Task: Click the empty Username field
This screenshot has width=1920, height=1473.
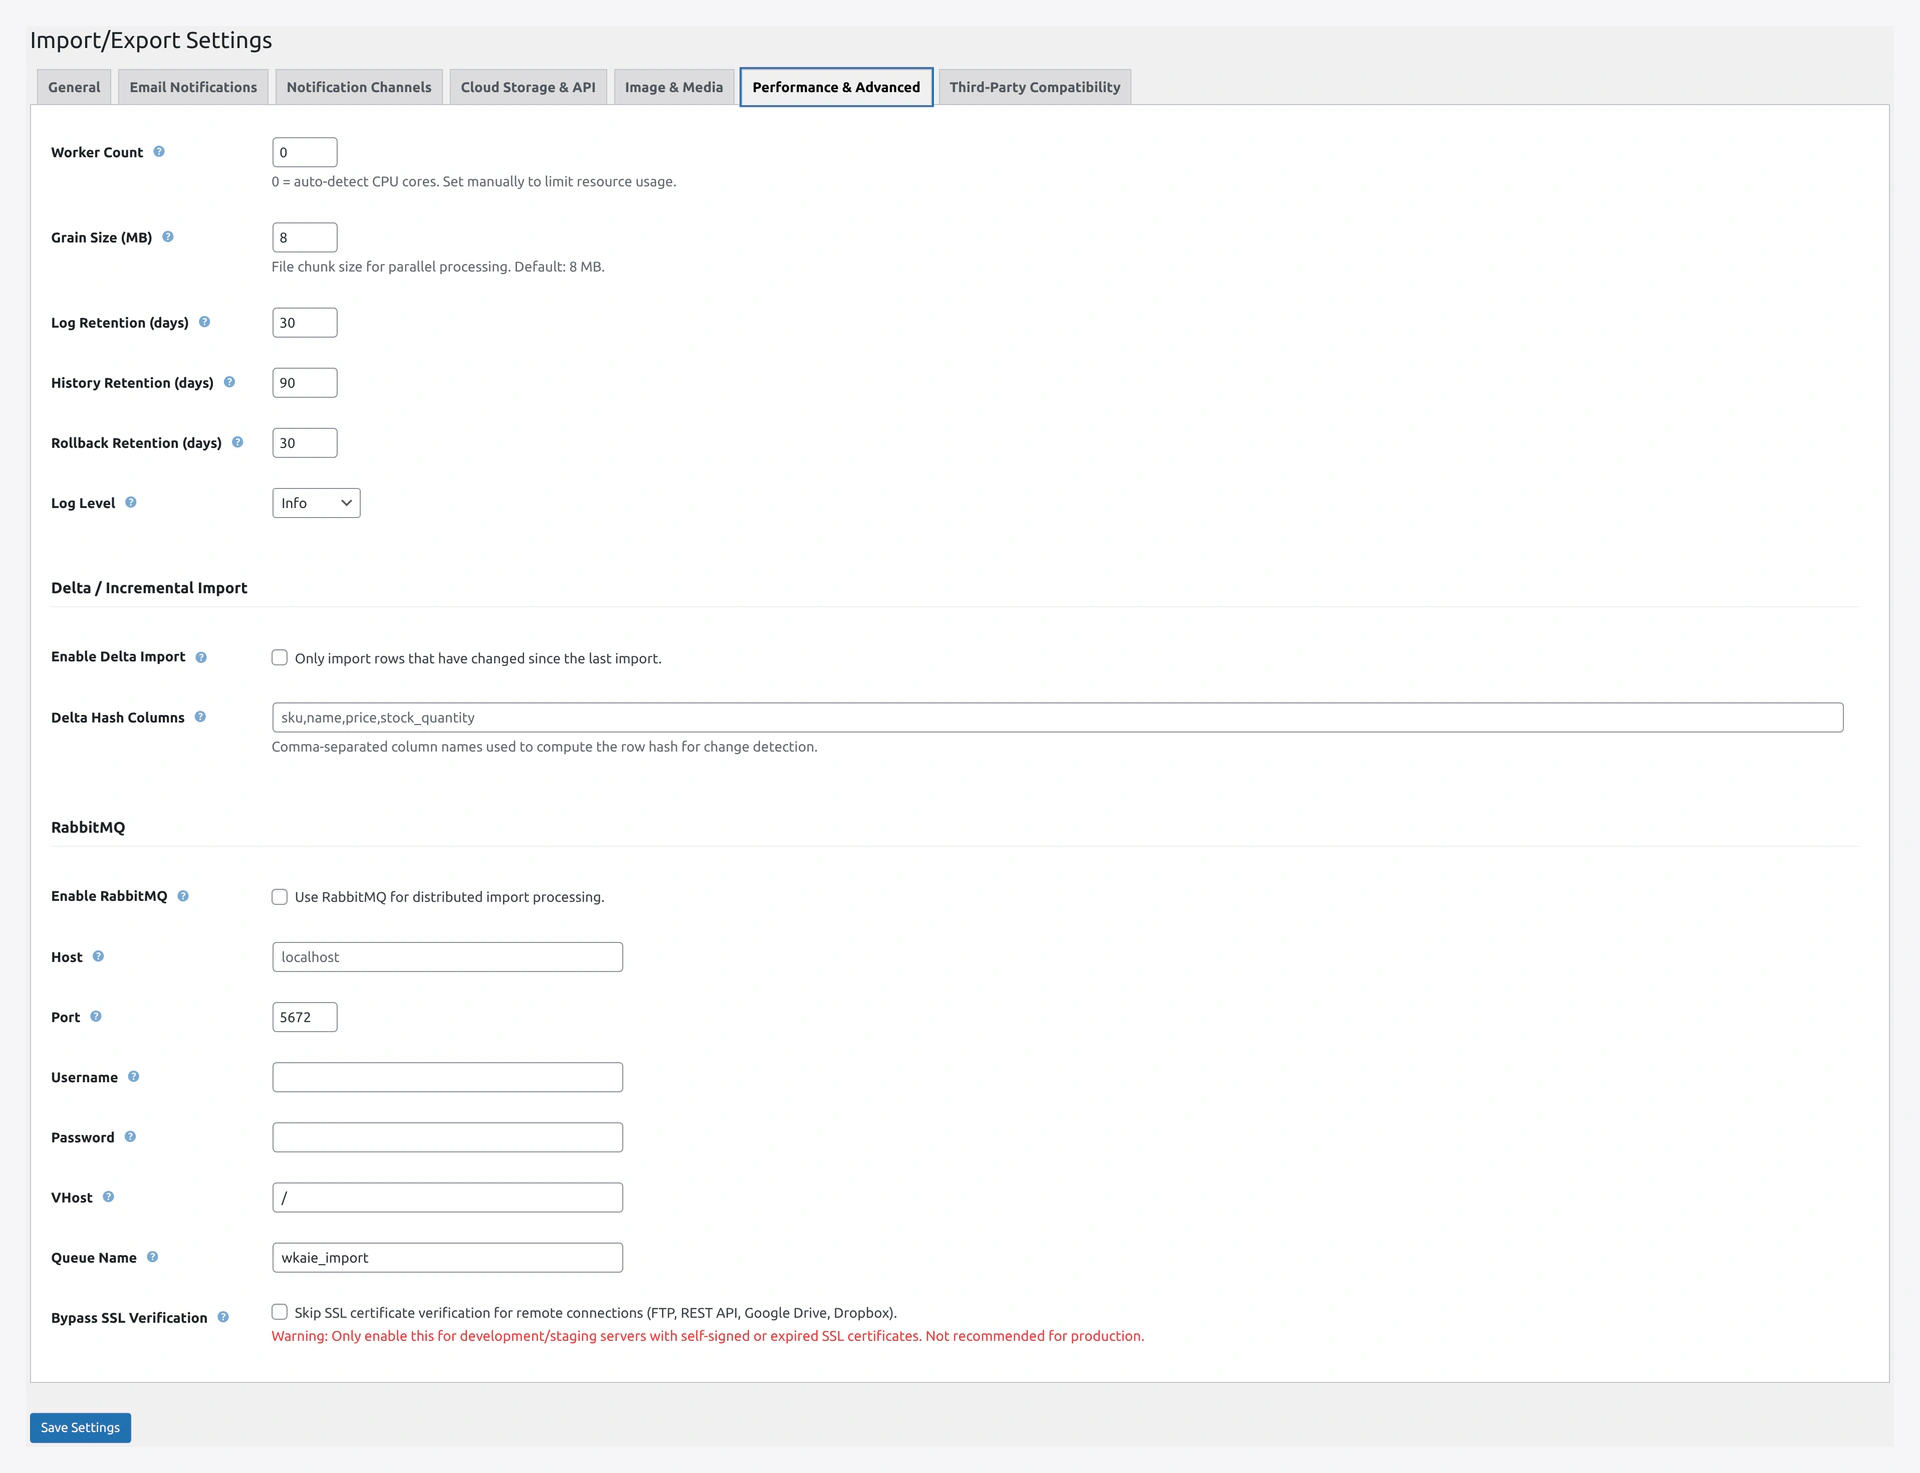Action: pyautogui.click(x=447, y=1077)
